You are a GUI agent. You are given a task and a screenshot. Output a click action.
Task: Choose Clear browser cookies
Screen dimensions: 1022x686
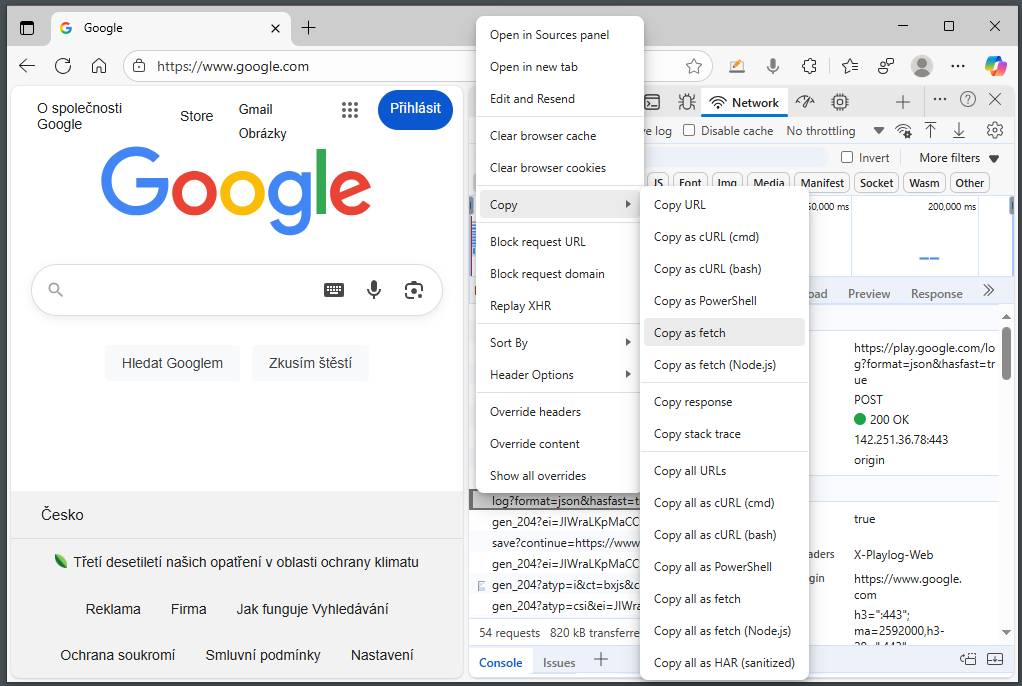click(x=559, y=168)
